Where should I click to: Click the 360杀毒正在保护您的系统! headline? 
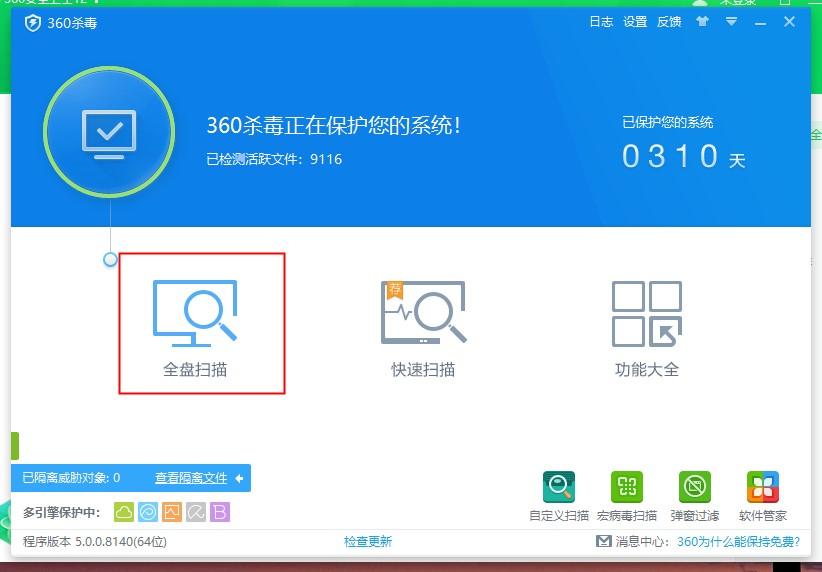point(334,125)
